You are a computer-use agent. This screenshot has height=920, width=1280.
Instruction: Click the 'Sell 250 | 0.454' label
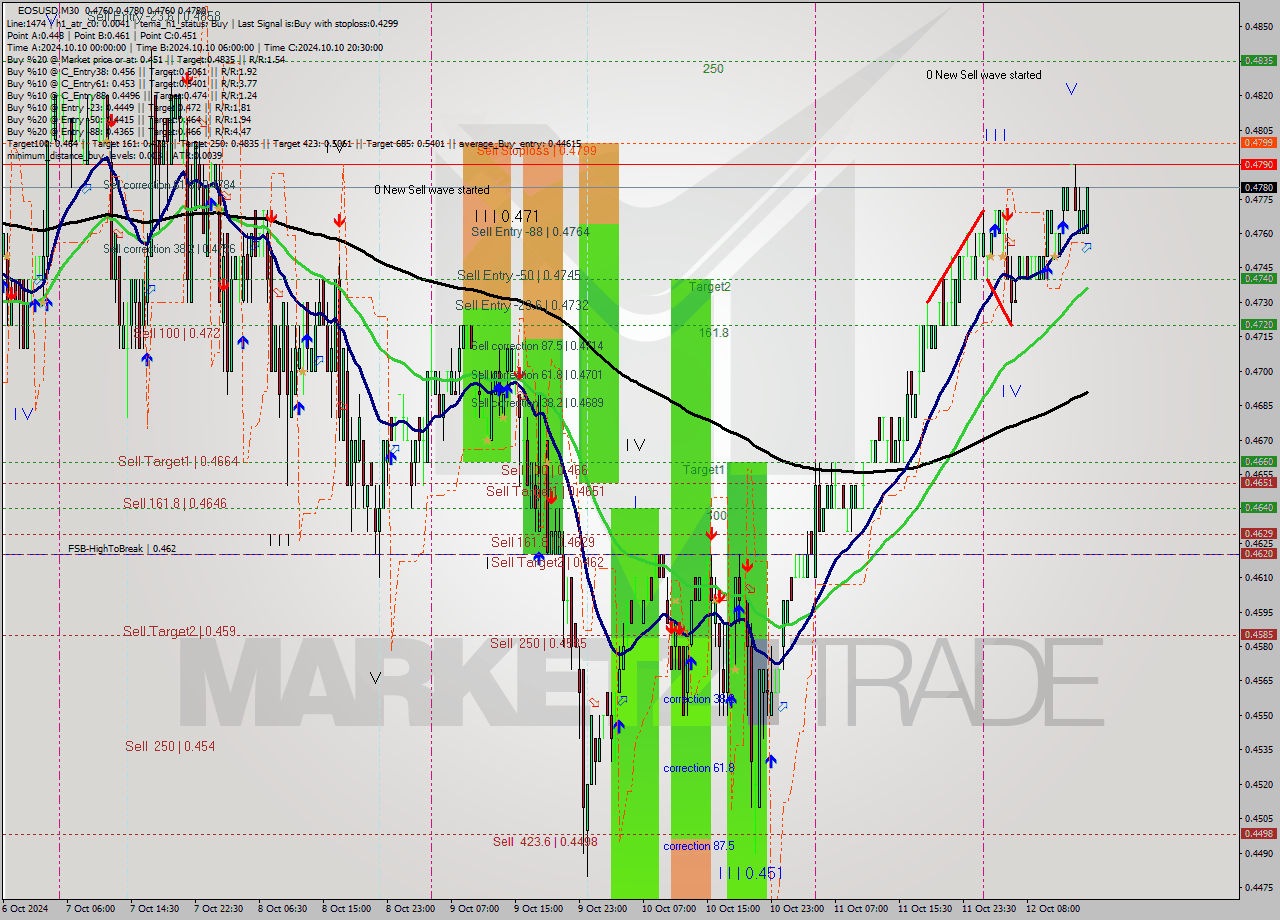coord(170,747)
